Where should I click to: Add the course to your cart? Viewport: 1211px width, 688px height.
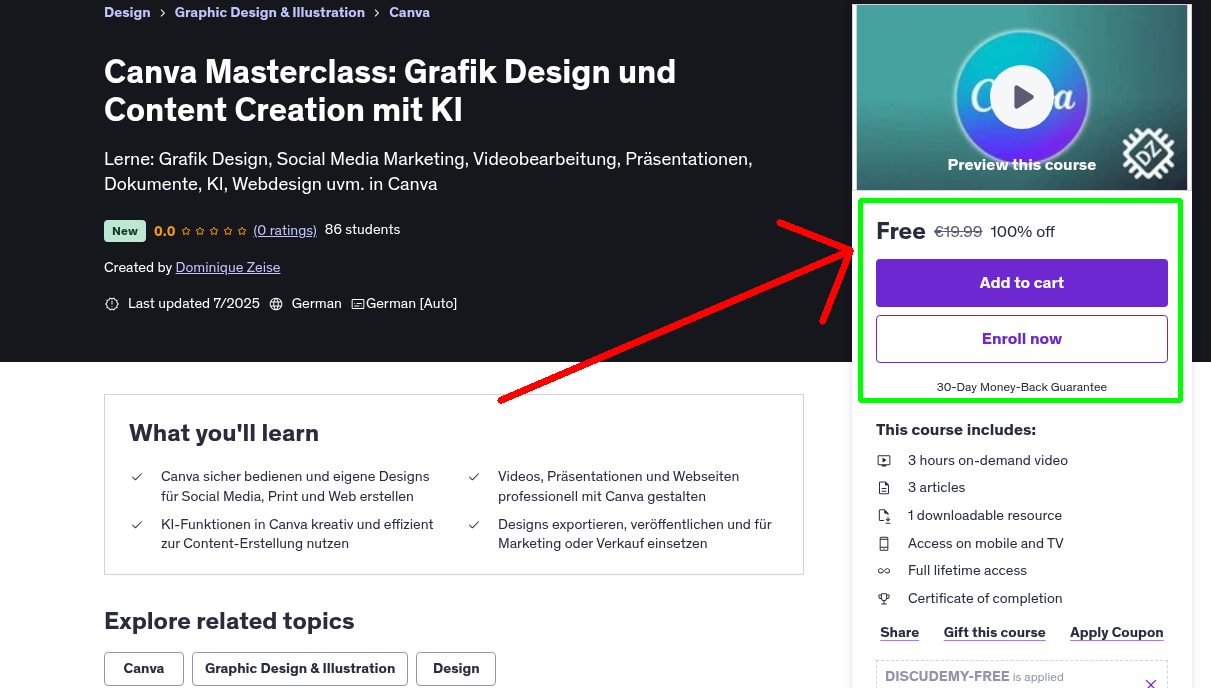pos(1021,283)
